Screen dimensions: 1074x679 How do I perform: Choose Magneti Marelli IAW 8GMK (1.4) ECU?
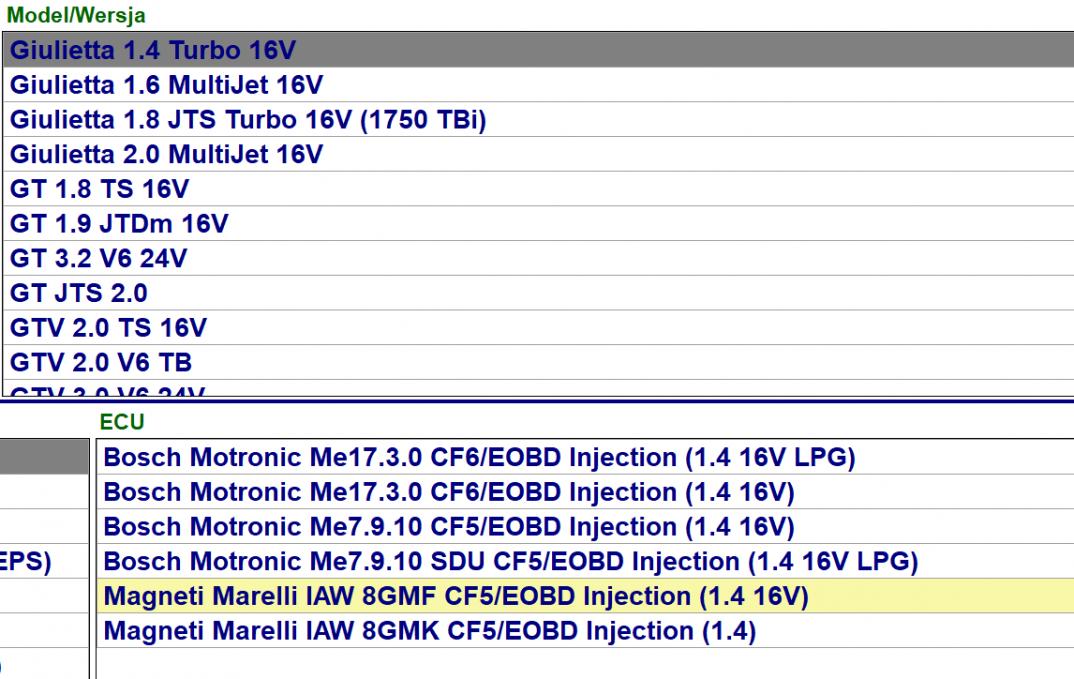click(430, 631)
